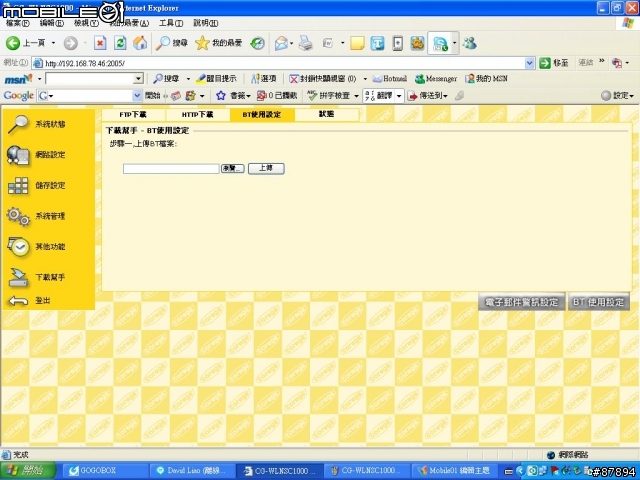
Task: Open the Back button history arrow
Action: (53, 43)
